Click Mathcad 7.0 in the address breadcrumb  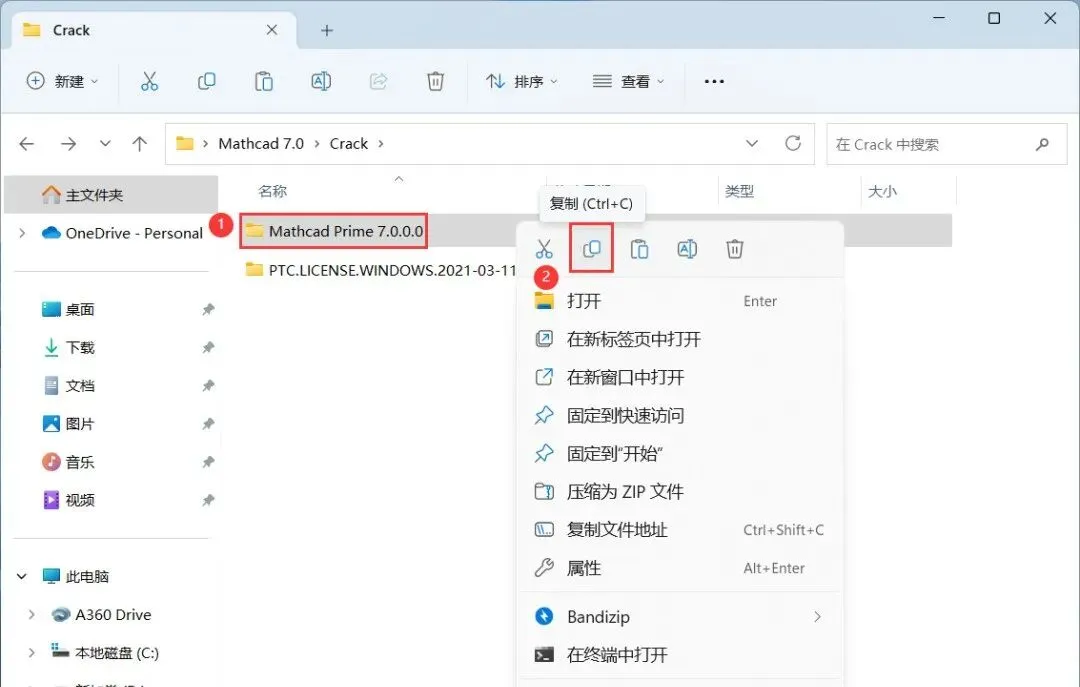coord(261,143)
